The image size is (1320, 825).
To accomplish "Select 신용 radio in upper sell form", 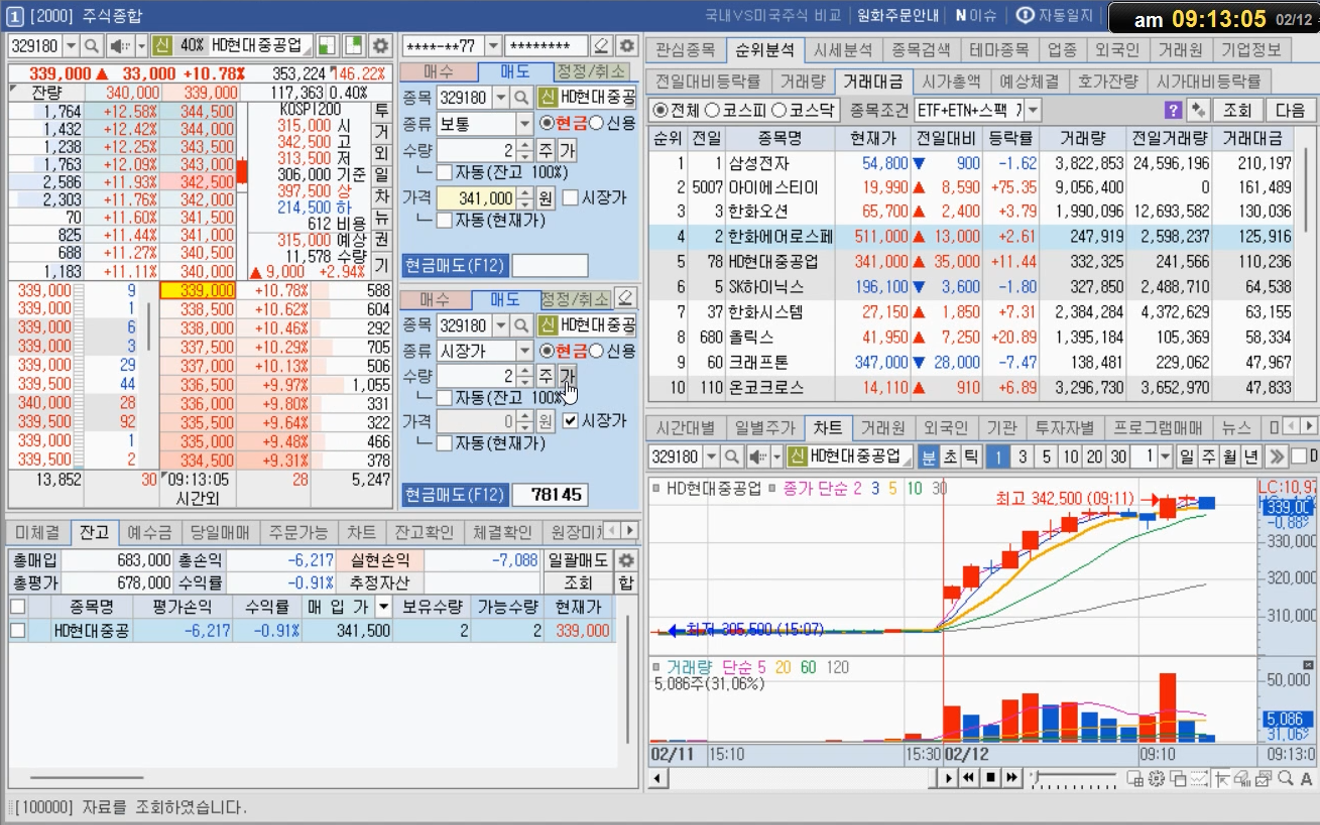I will (597, 123).
